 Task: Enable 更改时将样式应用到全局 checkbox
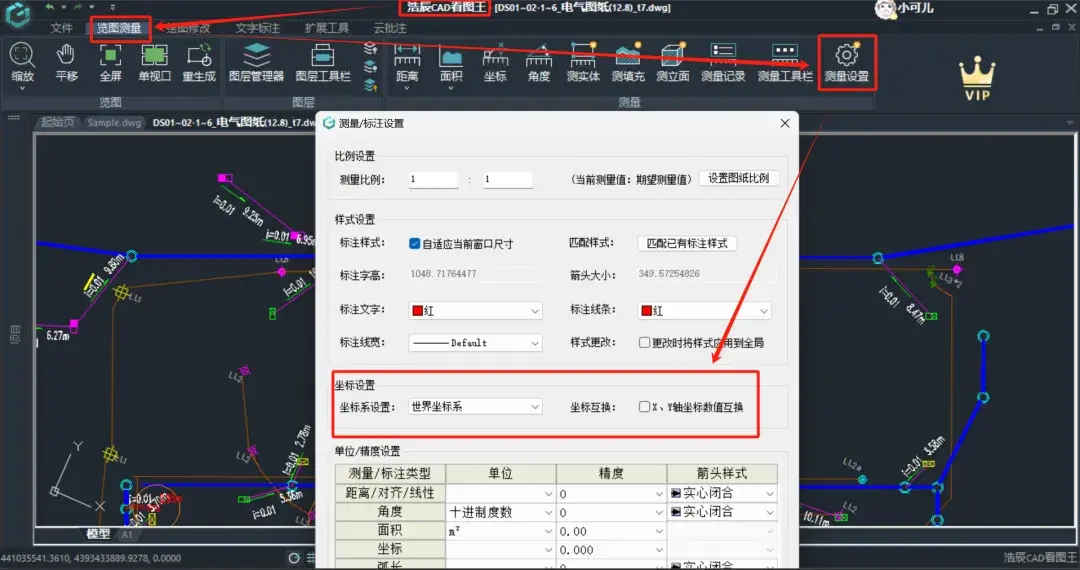[644, 343]
